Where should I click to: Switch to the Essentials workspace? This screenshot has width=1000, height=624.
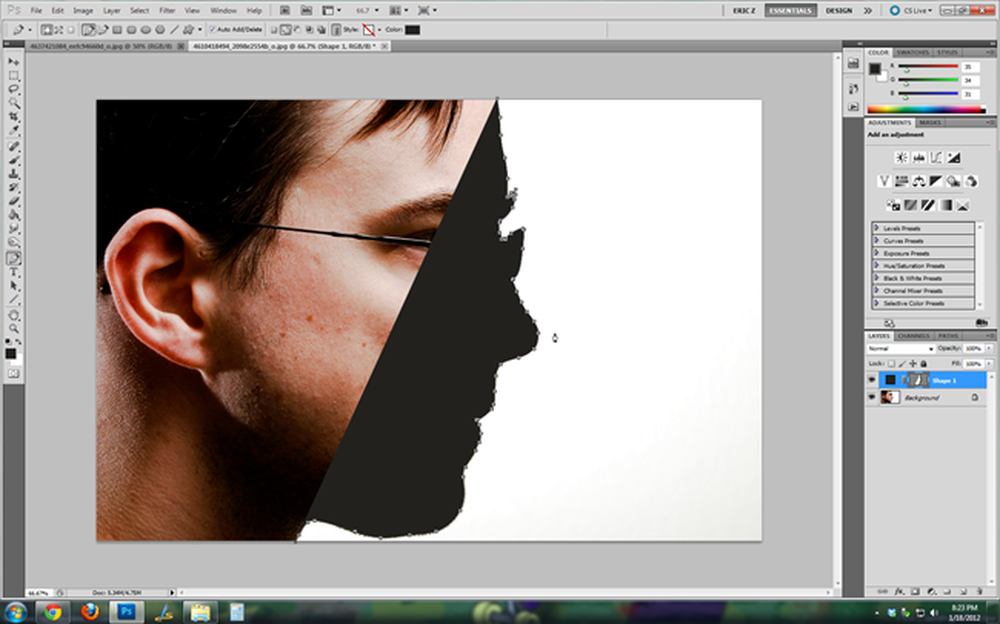[x=790, y=11]
